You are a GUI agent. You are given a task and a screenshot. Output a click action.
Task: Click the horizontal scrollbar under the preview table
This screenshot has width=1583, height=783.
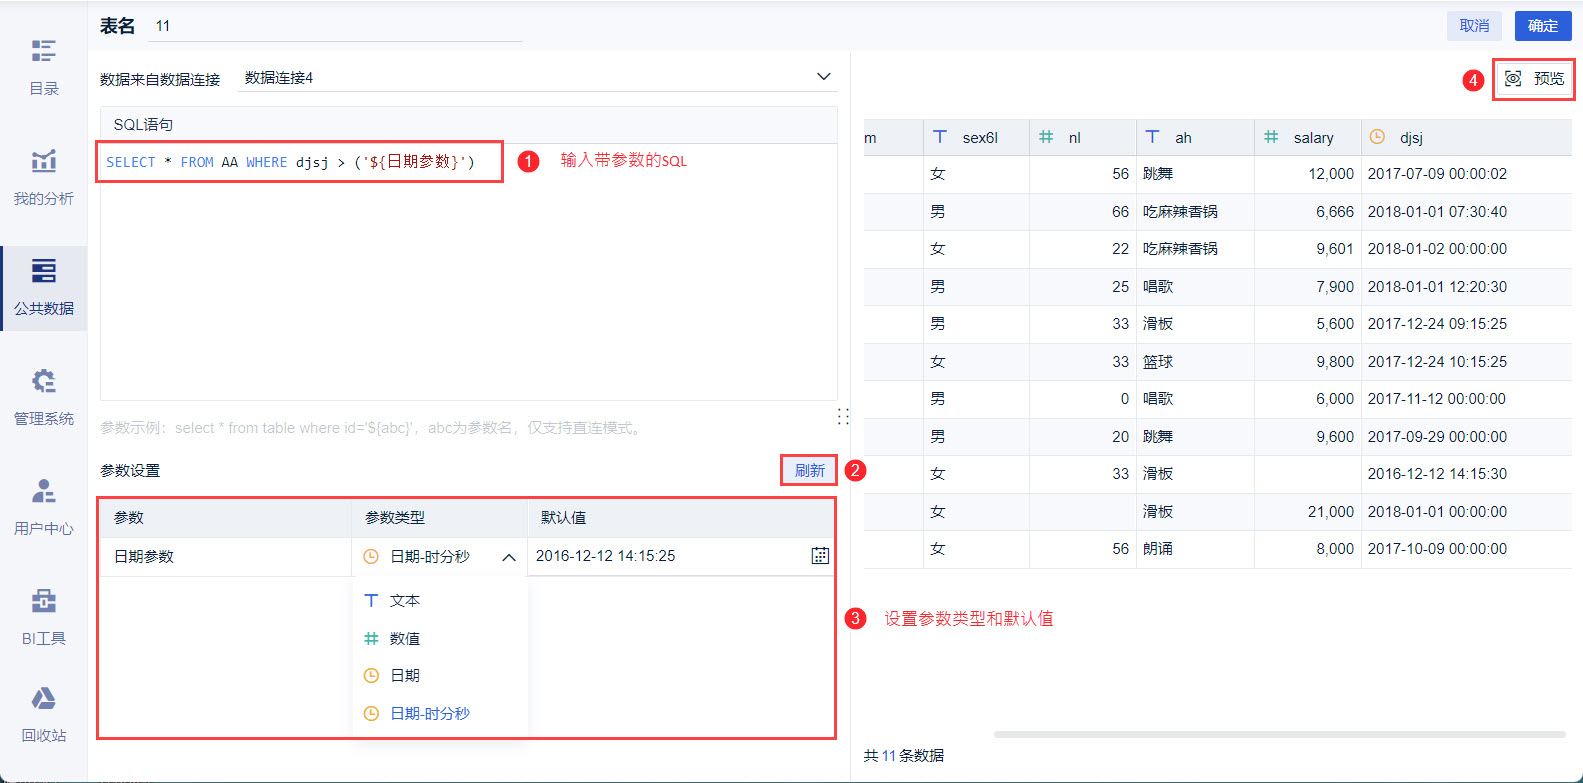1279,734
